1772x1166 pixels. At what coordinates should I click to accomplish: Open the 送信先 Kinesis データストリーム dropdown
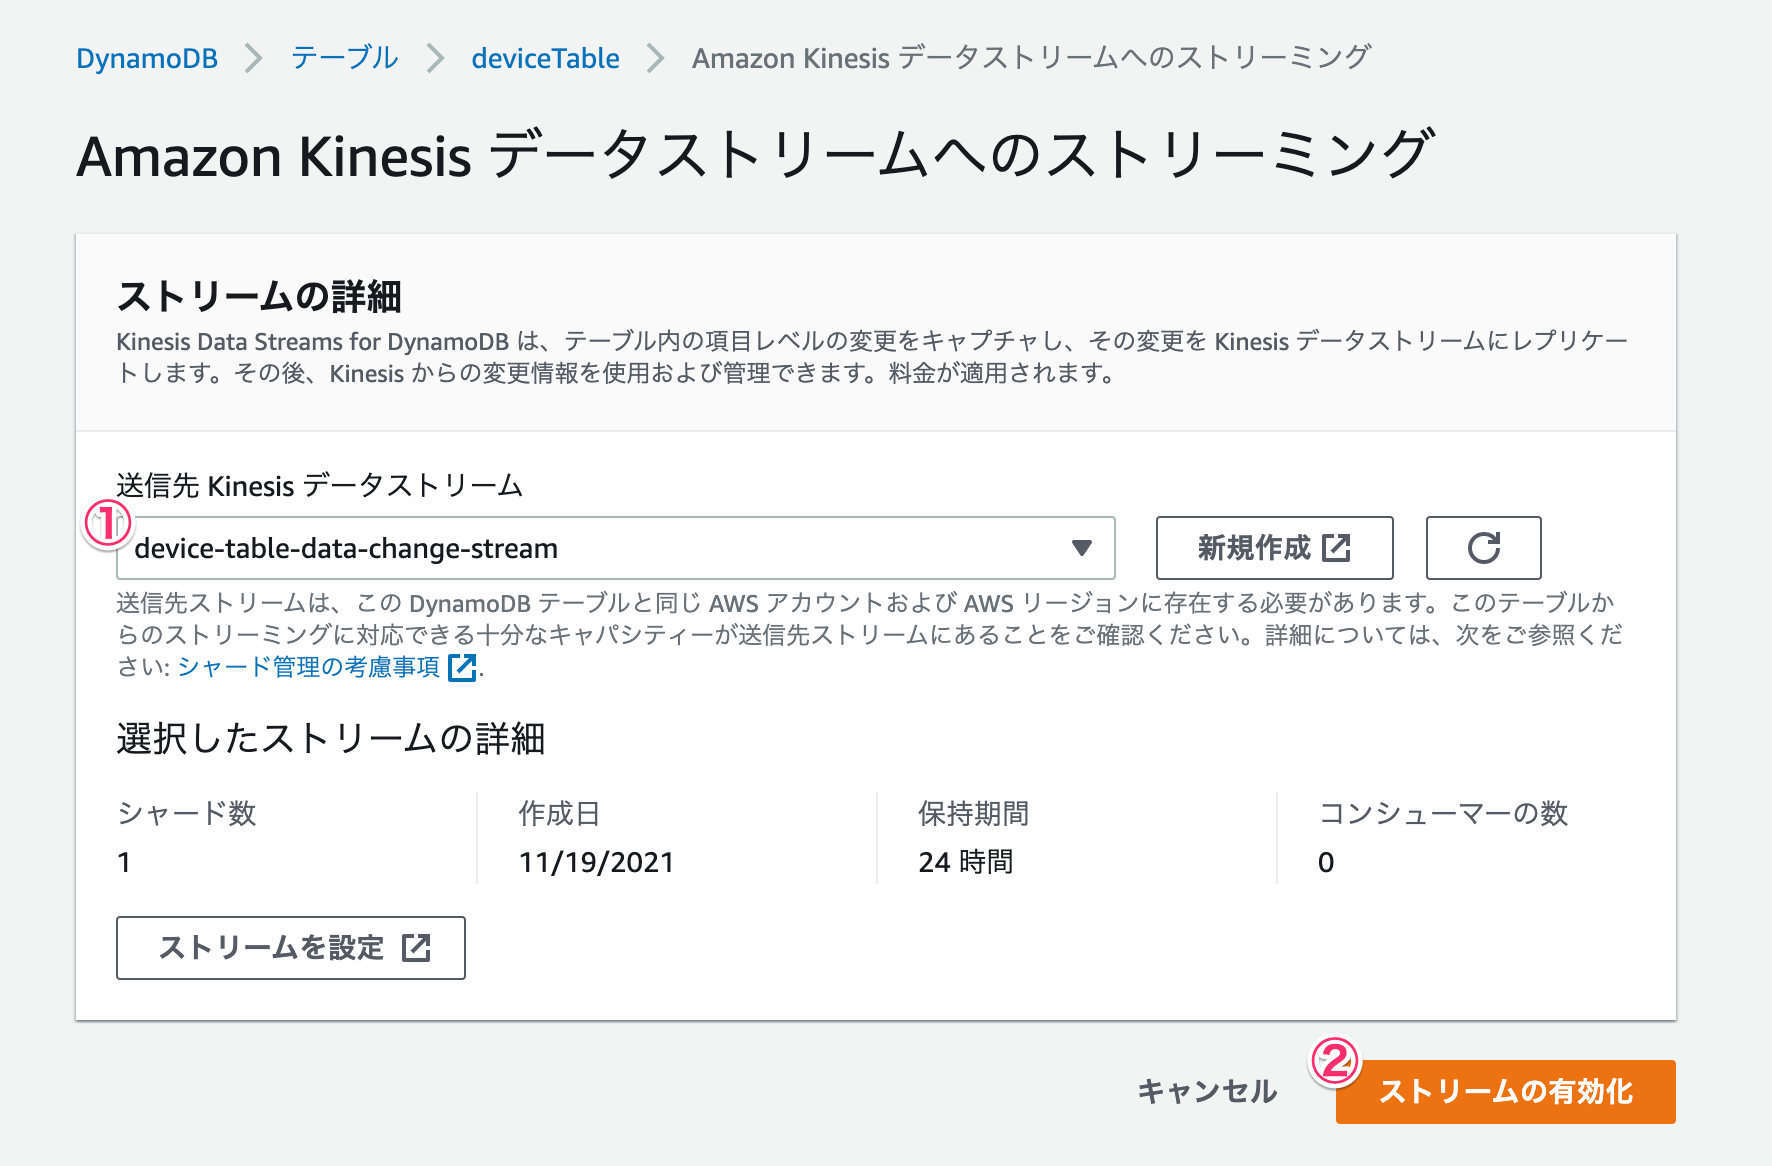point(616,548)
